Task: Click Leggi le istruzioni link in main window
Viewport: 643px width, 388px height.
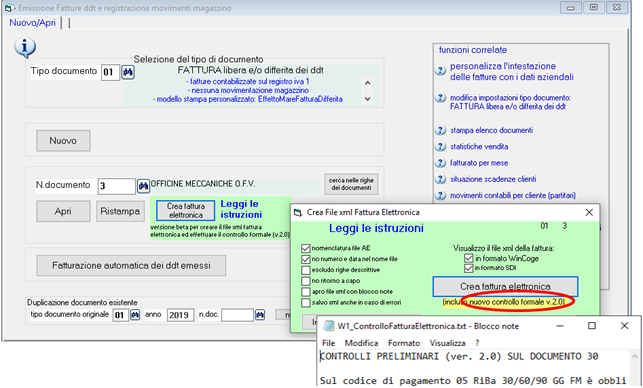Action: [241, 209]
